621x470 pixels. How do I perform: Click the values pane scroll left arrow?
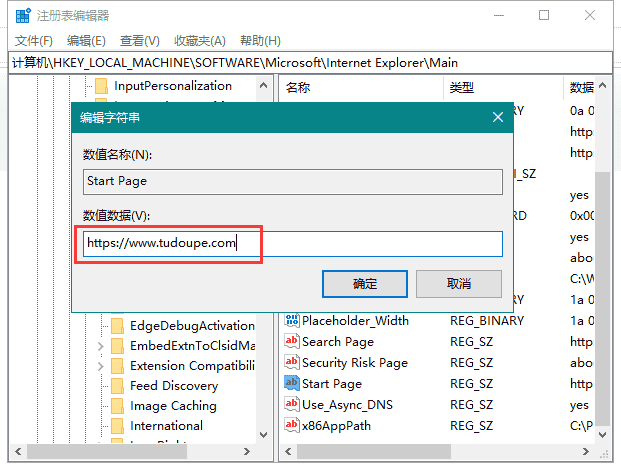(x=288, y=451)
